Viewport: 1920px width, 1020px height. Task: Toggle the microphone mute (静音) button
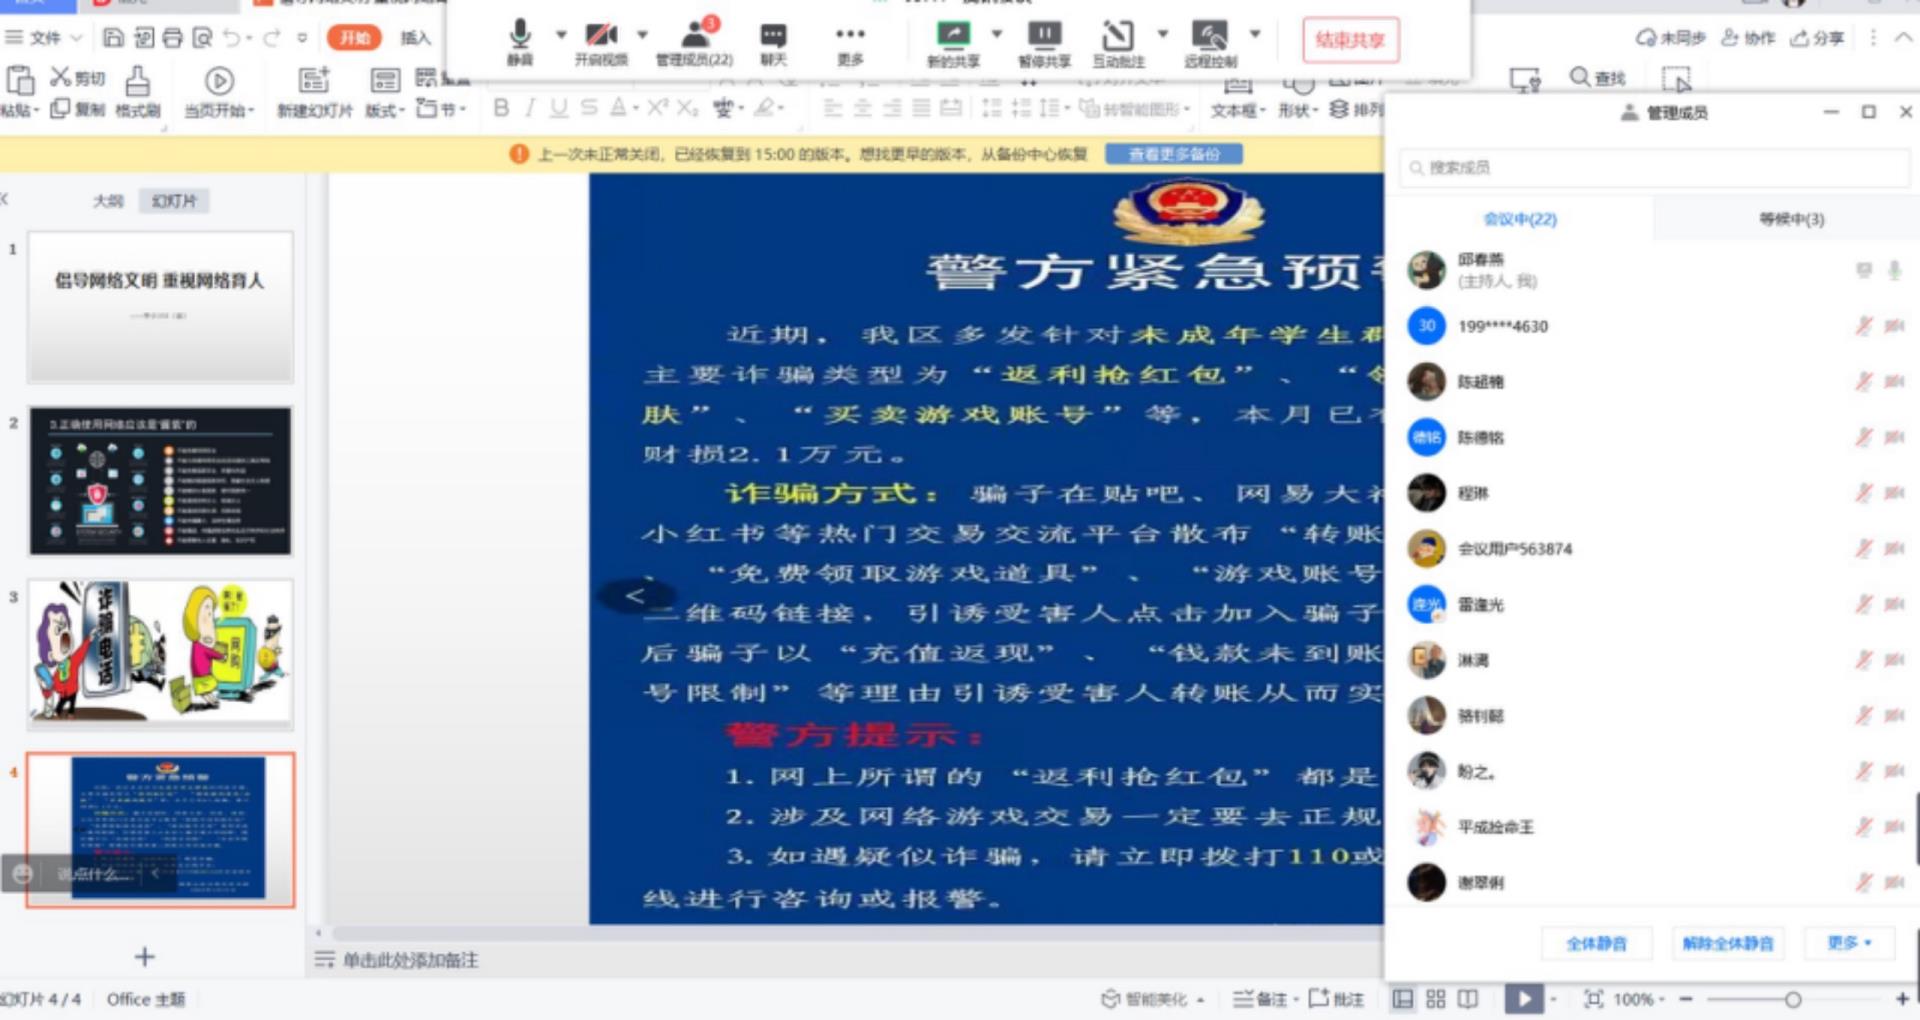[519, 42]
